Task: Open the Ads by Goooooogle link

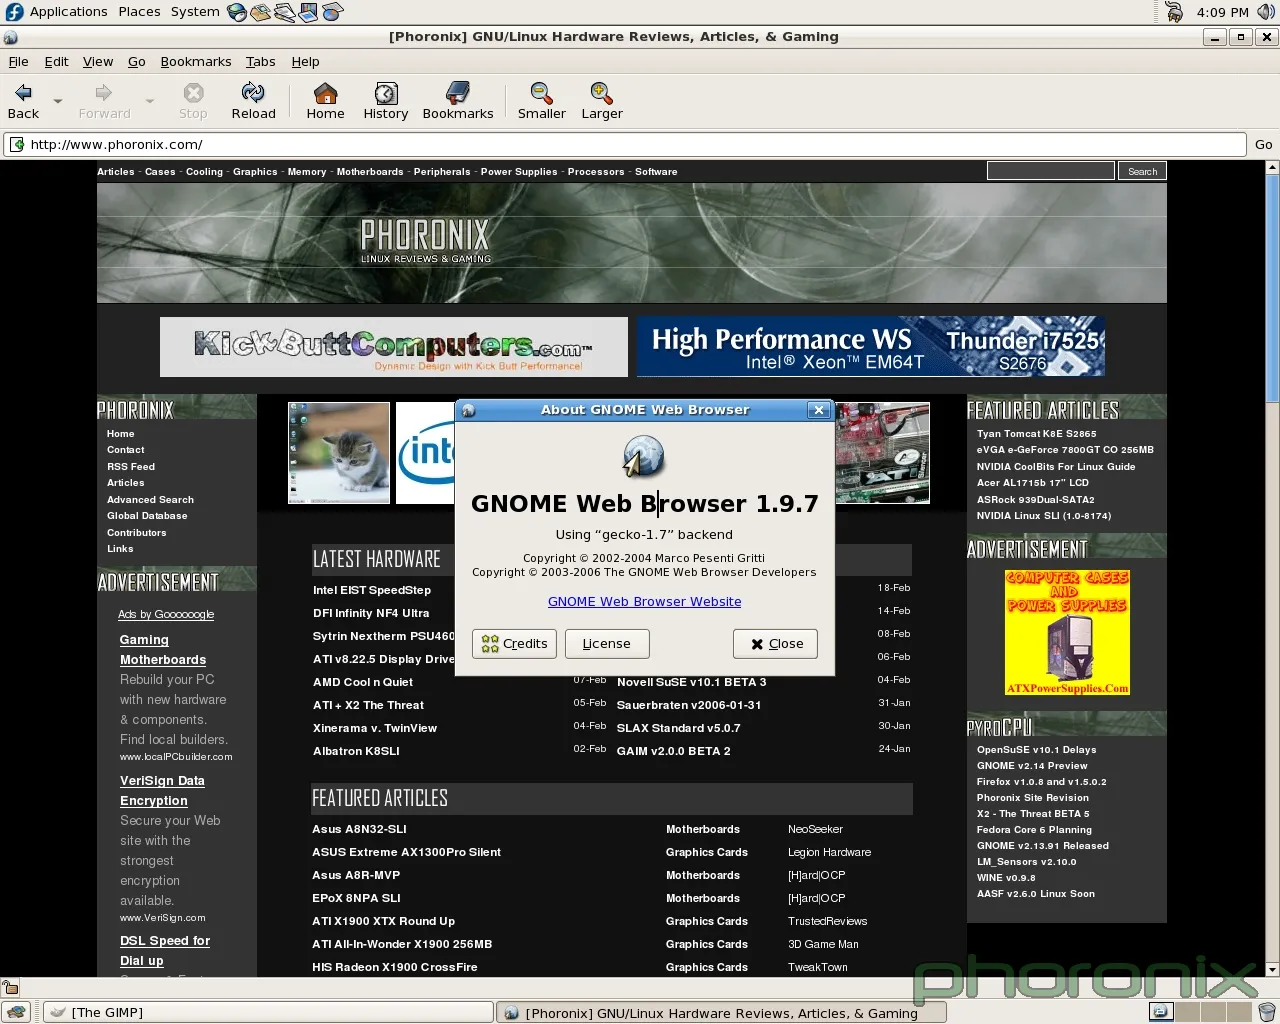Action: [166, 614]
